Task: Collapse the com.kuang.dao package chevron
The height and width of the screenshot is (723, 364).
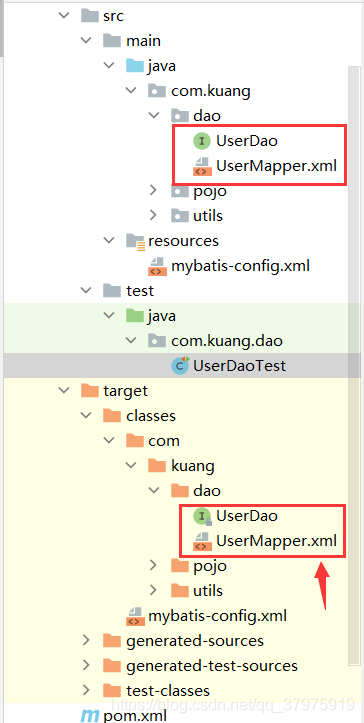Action: 131,341
